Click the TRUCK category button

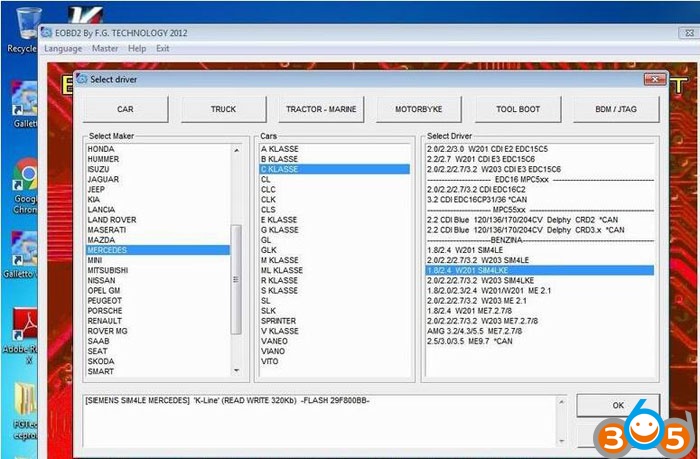(x=223, y=109)
